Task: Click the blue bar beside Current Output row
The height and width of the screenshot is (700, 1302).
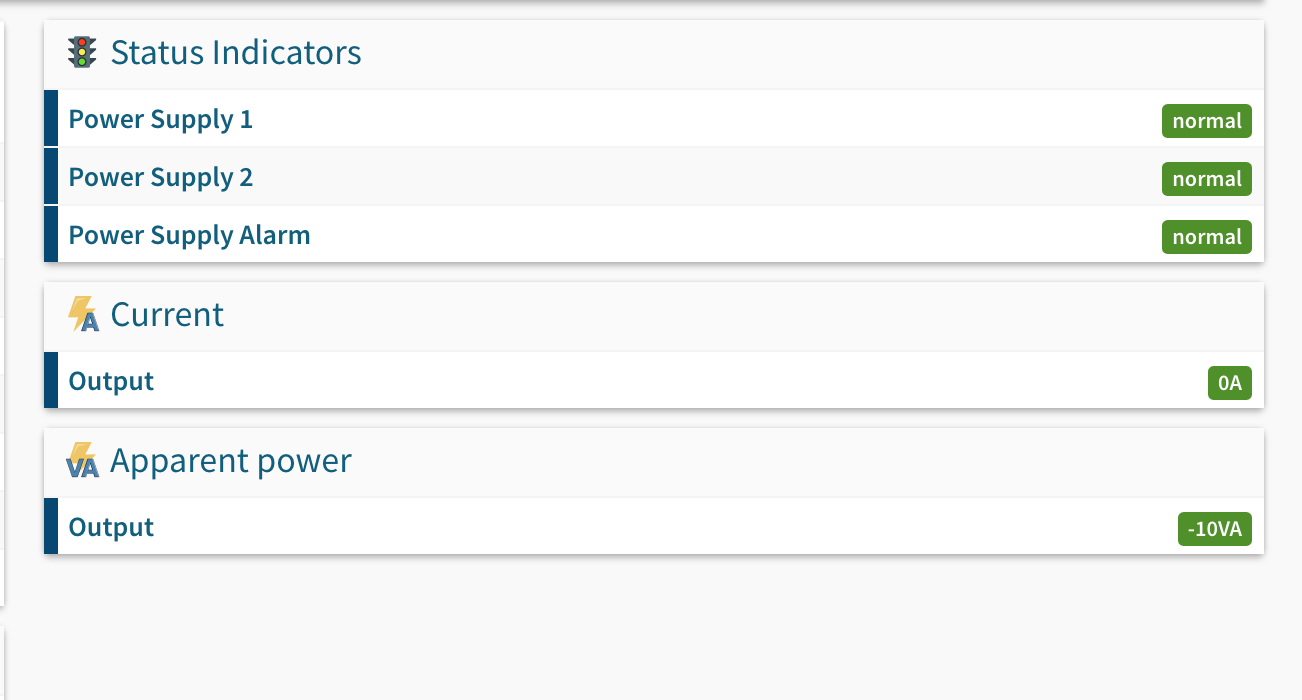Action: (51, 380)
